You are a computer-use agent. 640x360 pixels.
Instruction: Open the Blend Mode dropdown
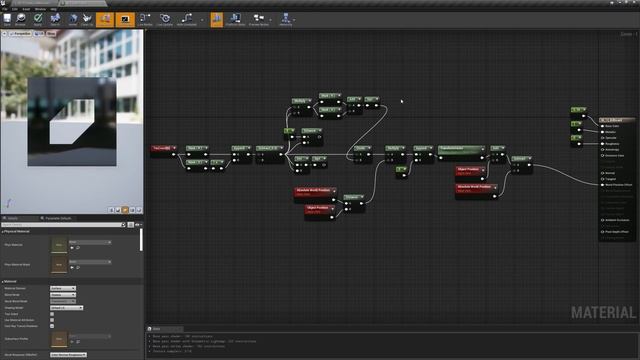63,295
